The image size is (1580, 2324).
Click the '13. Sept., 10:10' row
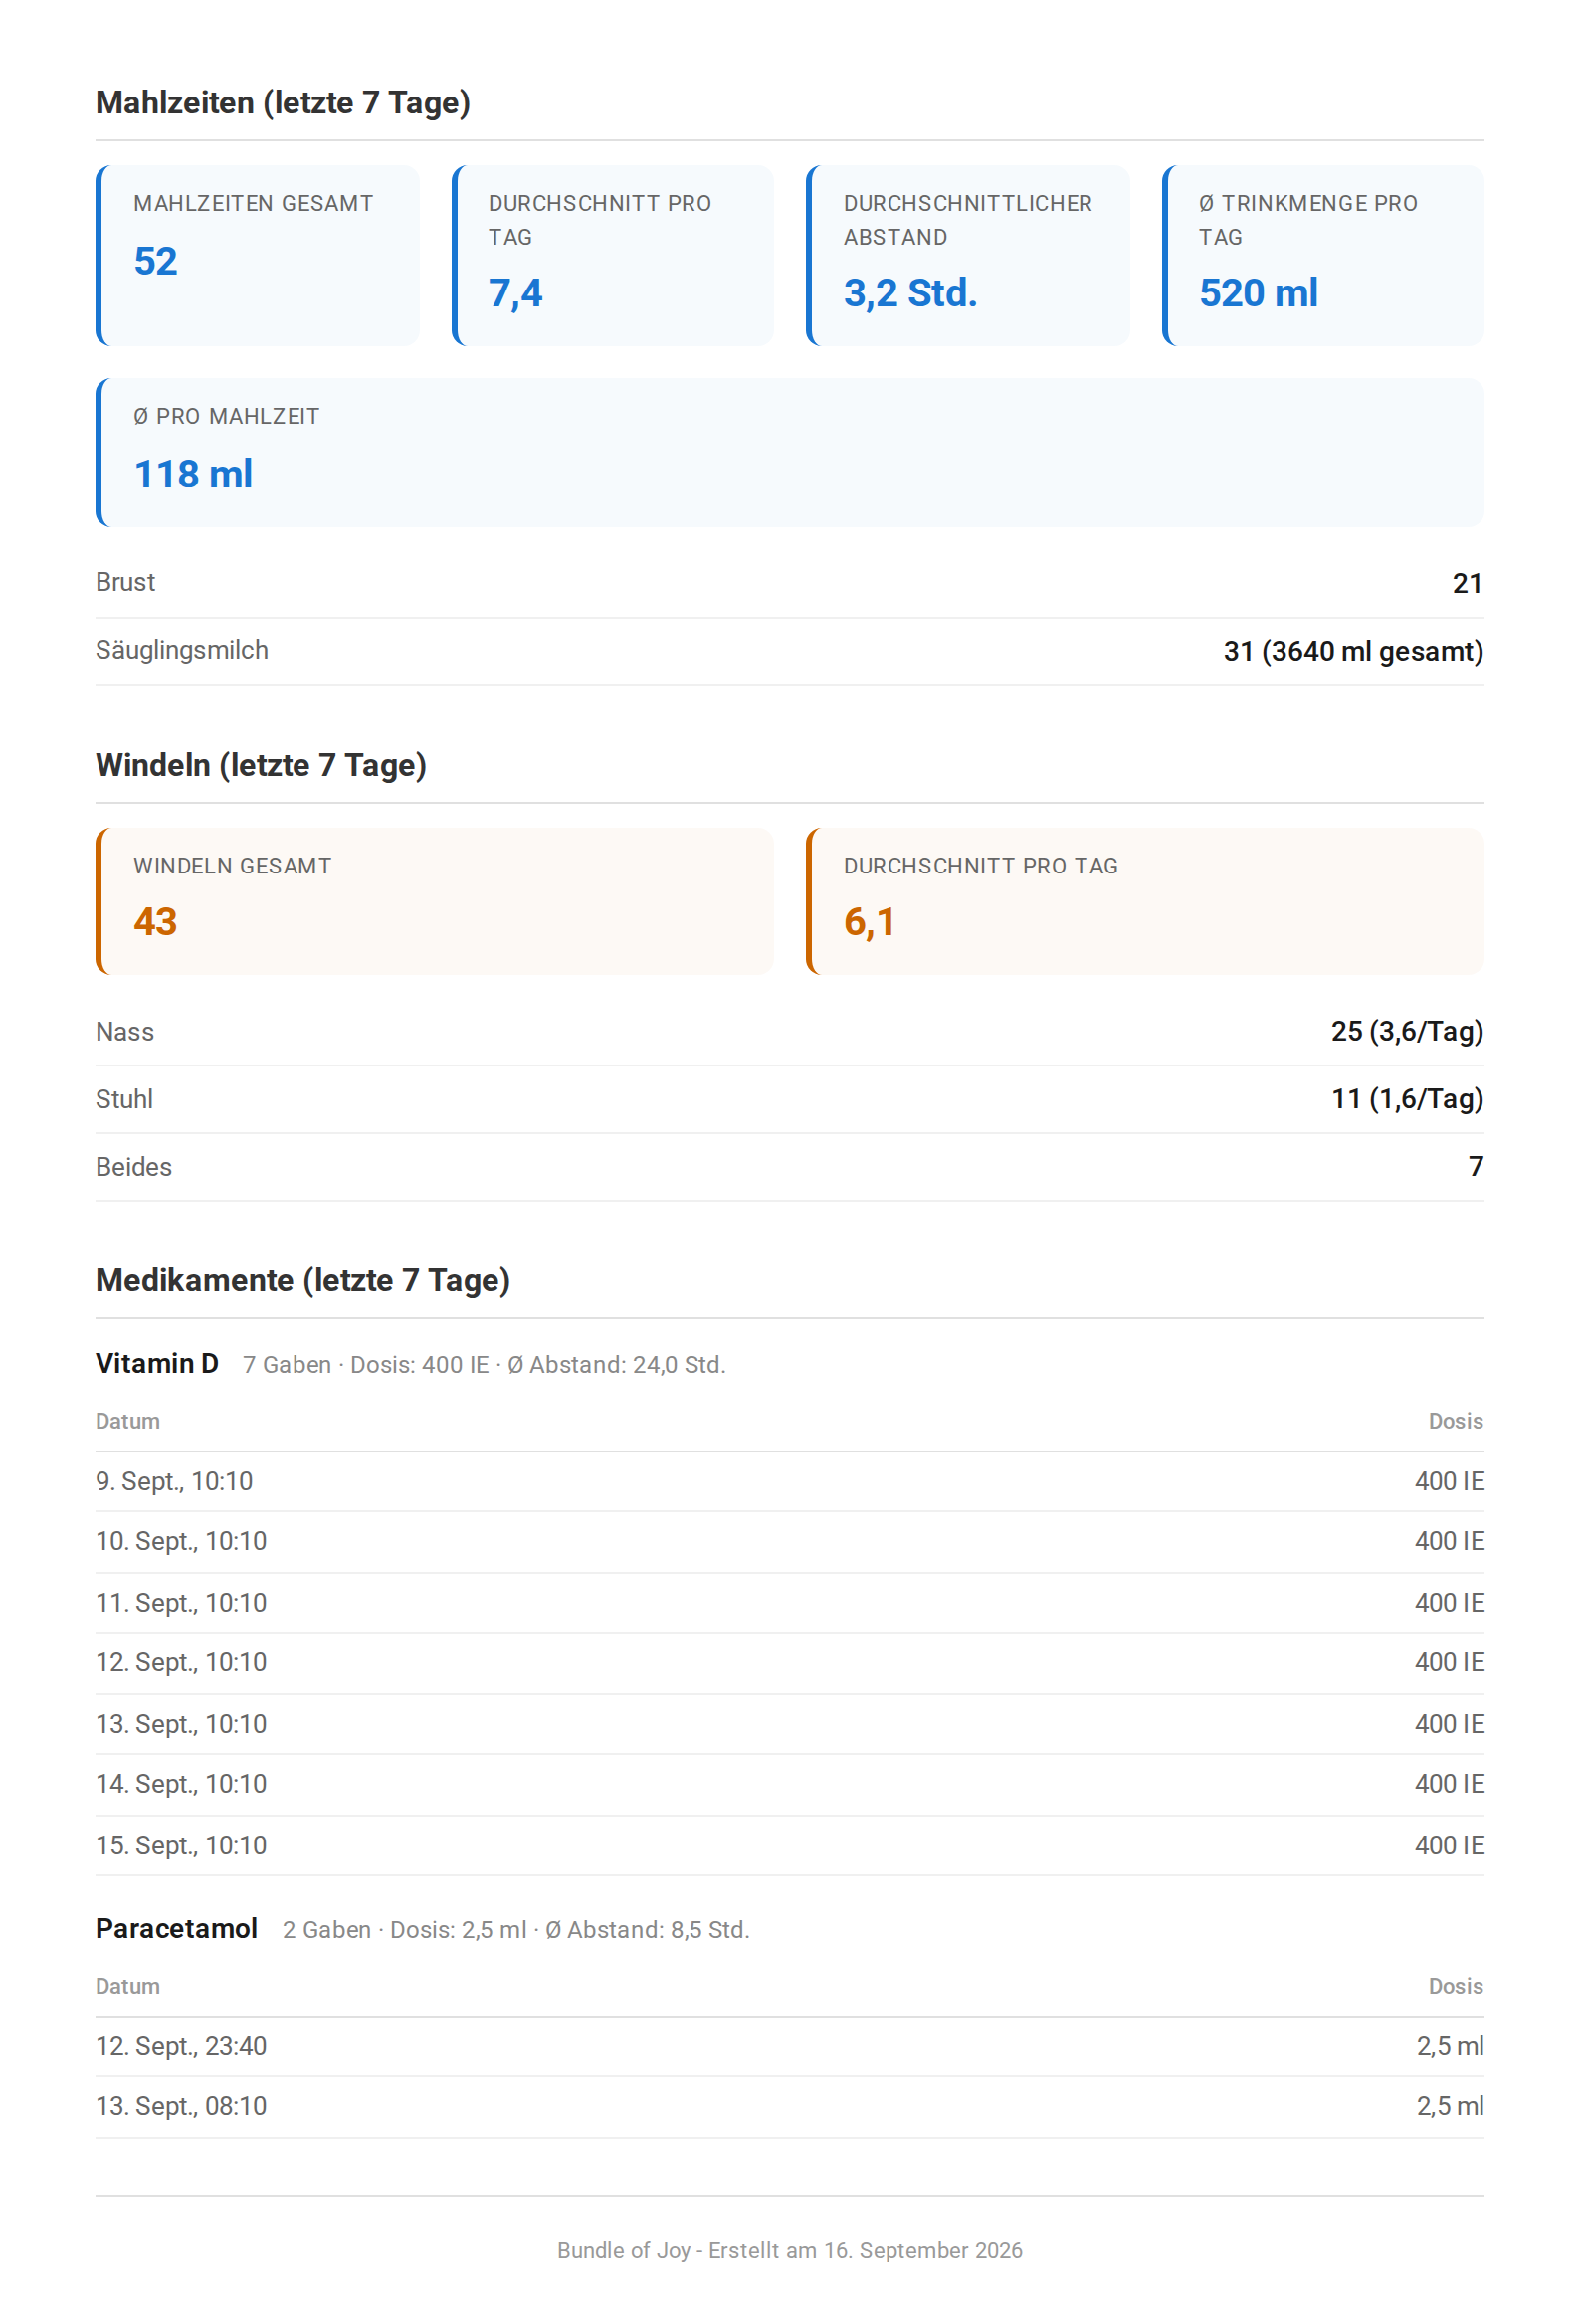tap(790, 1725)
